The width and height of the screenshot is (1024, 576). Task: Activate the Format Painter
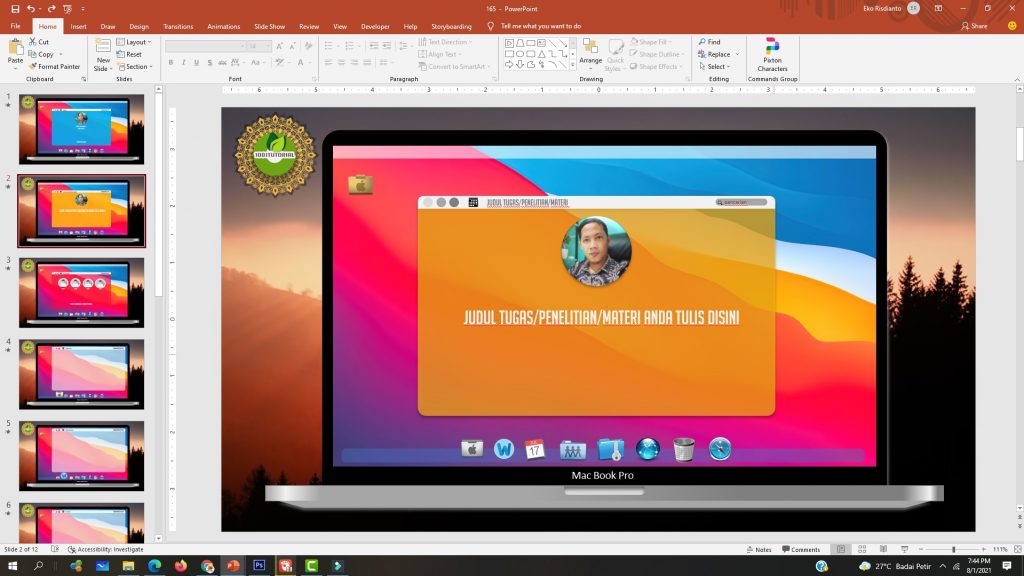[54, 67]
